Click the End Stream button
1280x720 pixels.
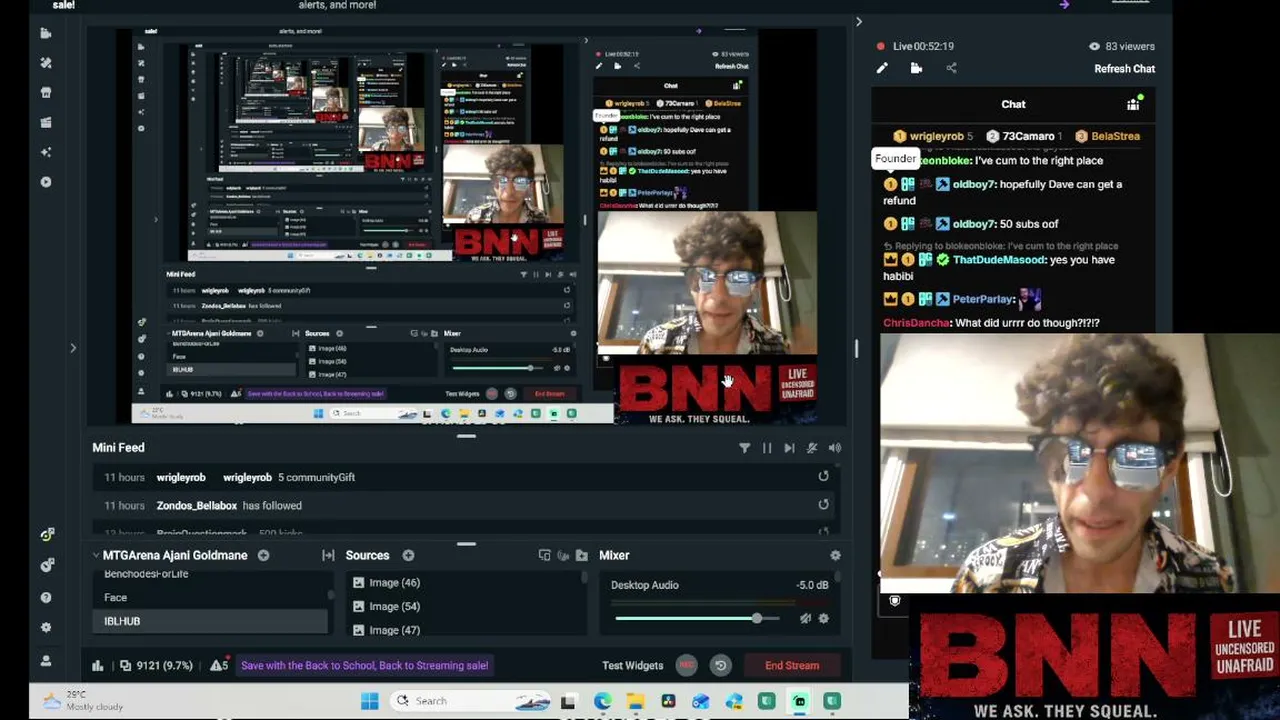(x=792, y=665)
